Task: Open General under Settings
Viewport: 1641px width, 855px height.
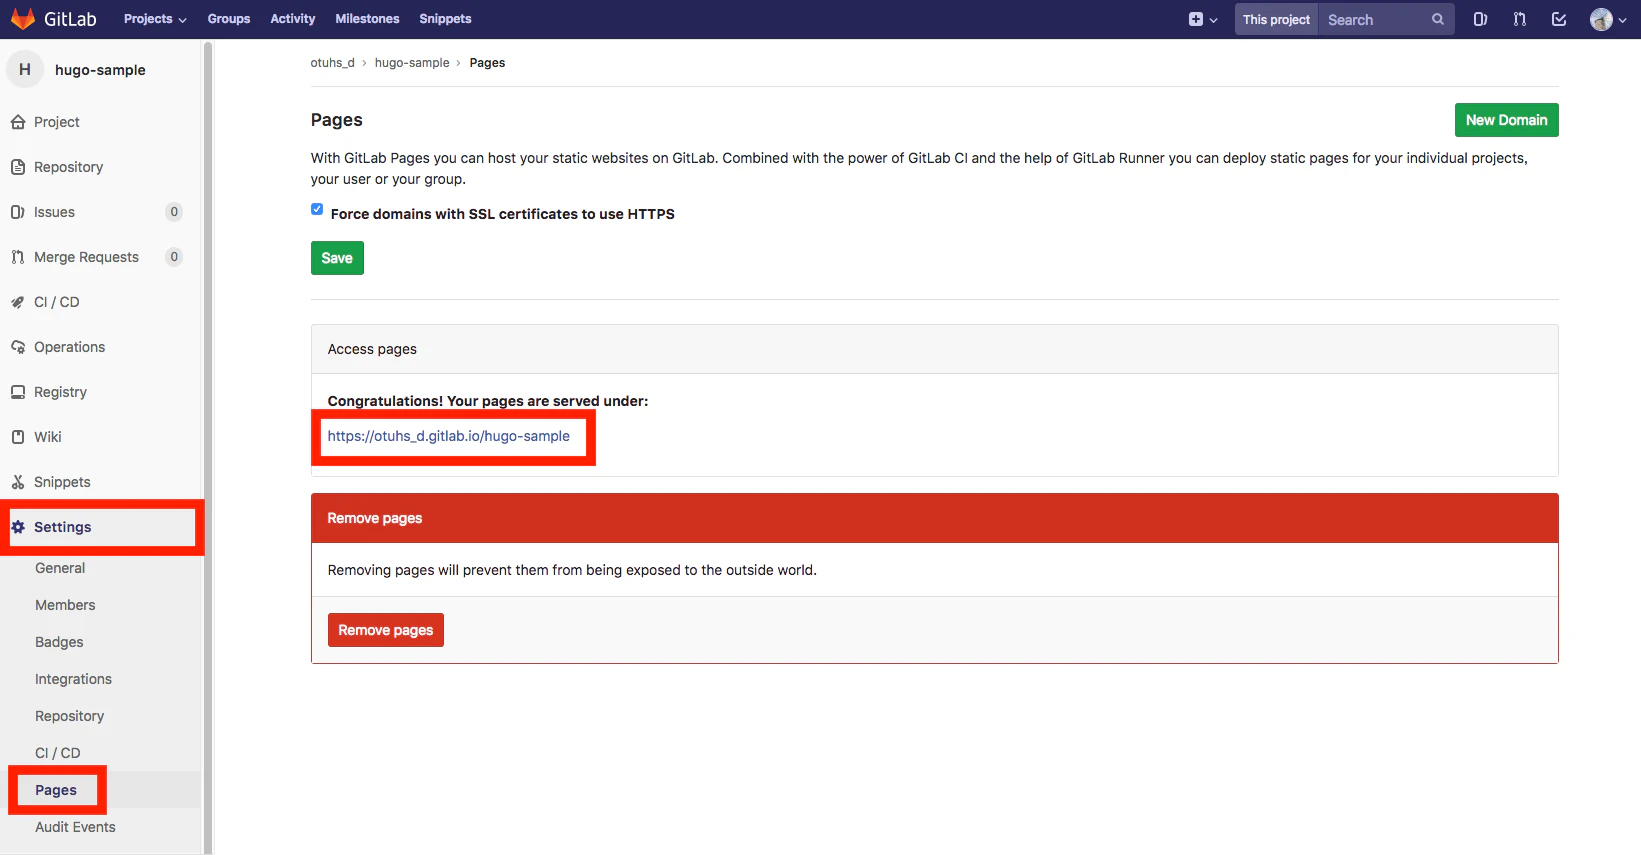Action: (60, 568)
